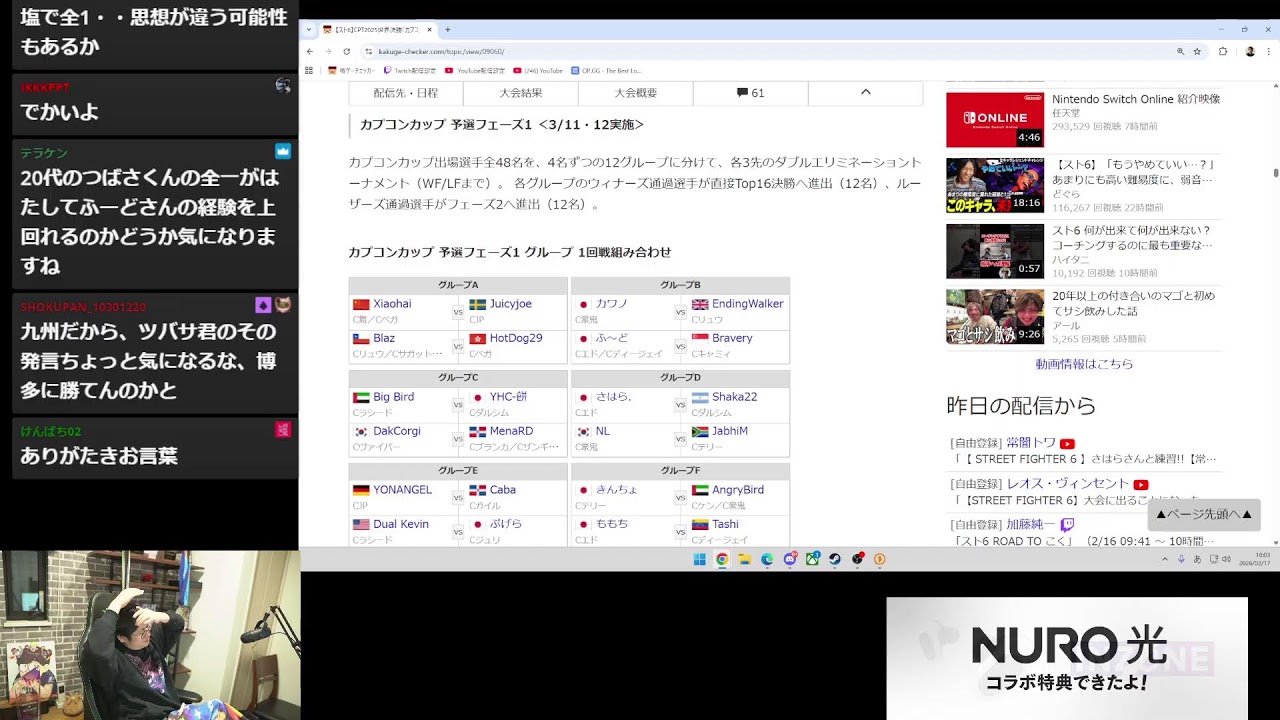Click the Chinese flag beside Xiaohai
Screen dimensions: 1280x720
point(361,304)
